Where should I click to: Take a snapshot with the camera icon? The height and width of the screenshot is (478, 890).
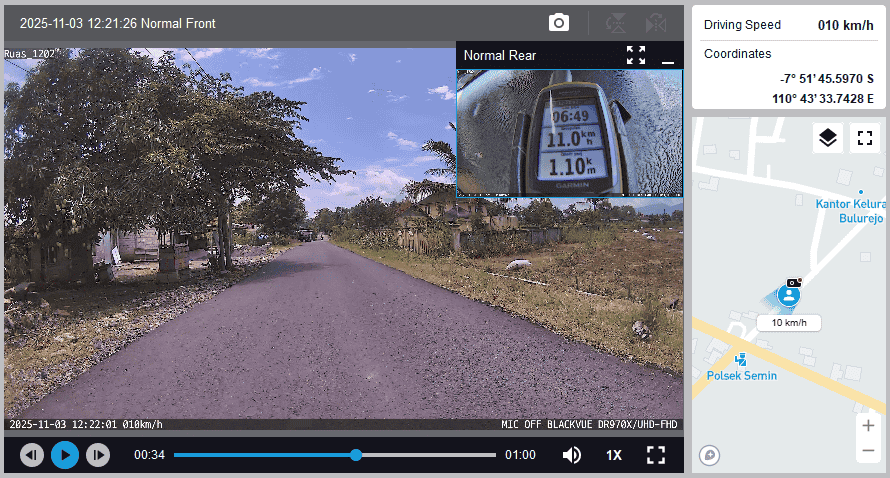point(559,23)
